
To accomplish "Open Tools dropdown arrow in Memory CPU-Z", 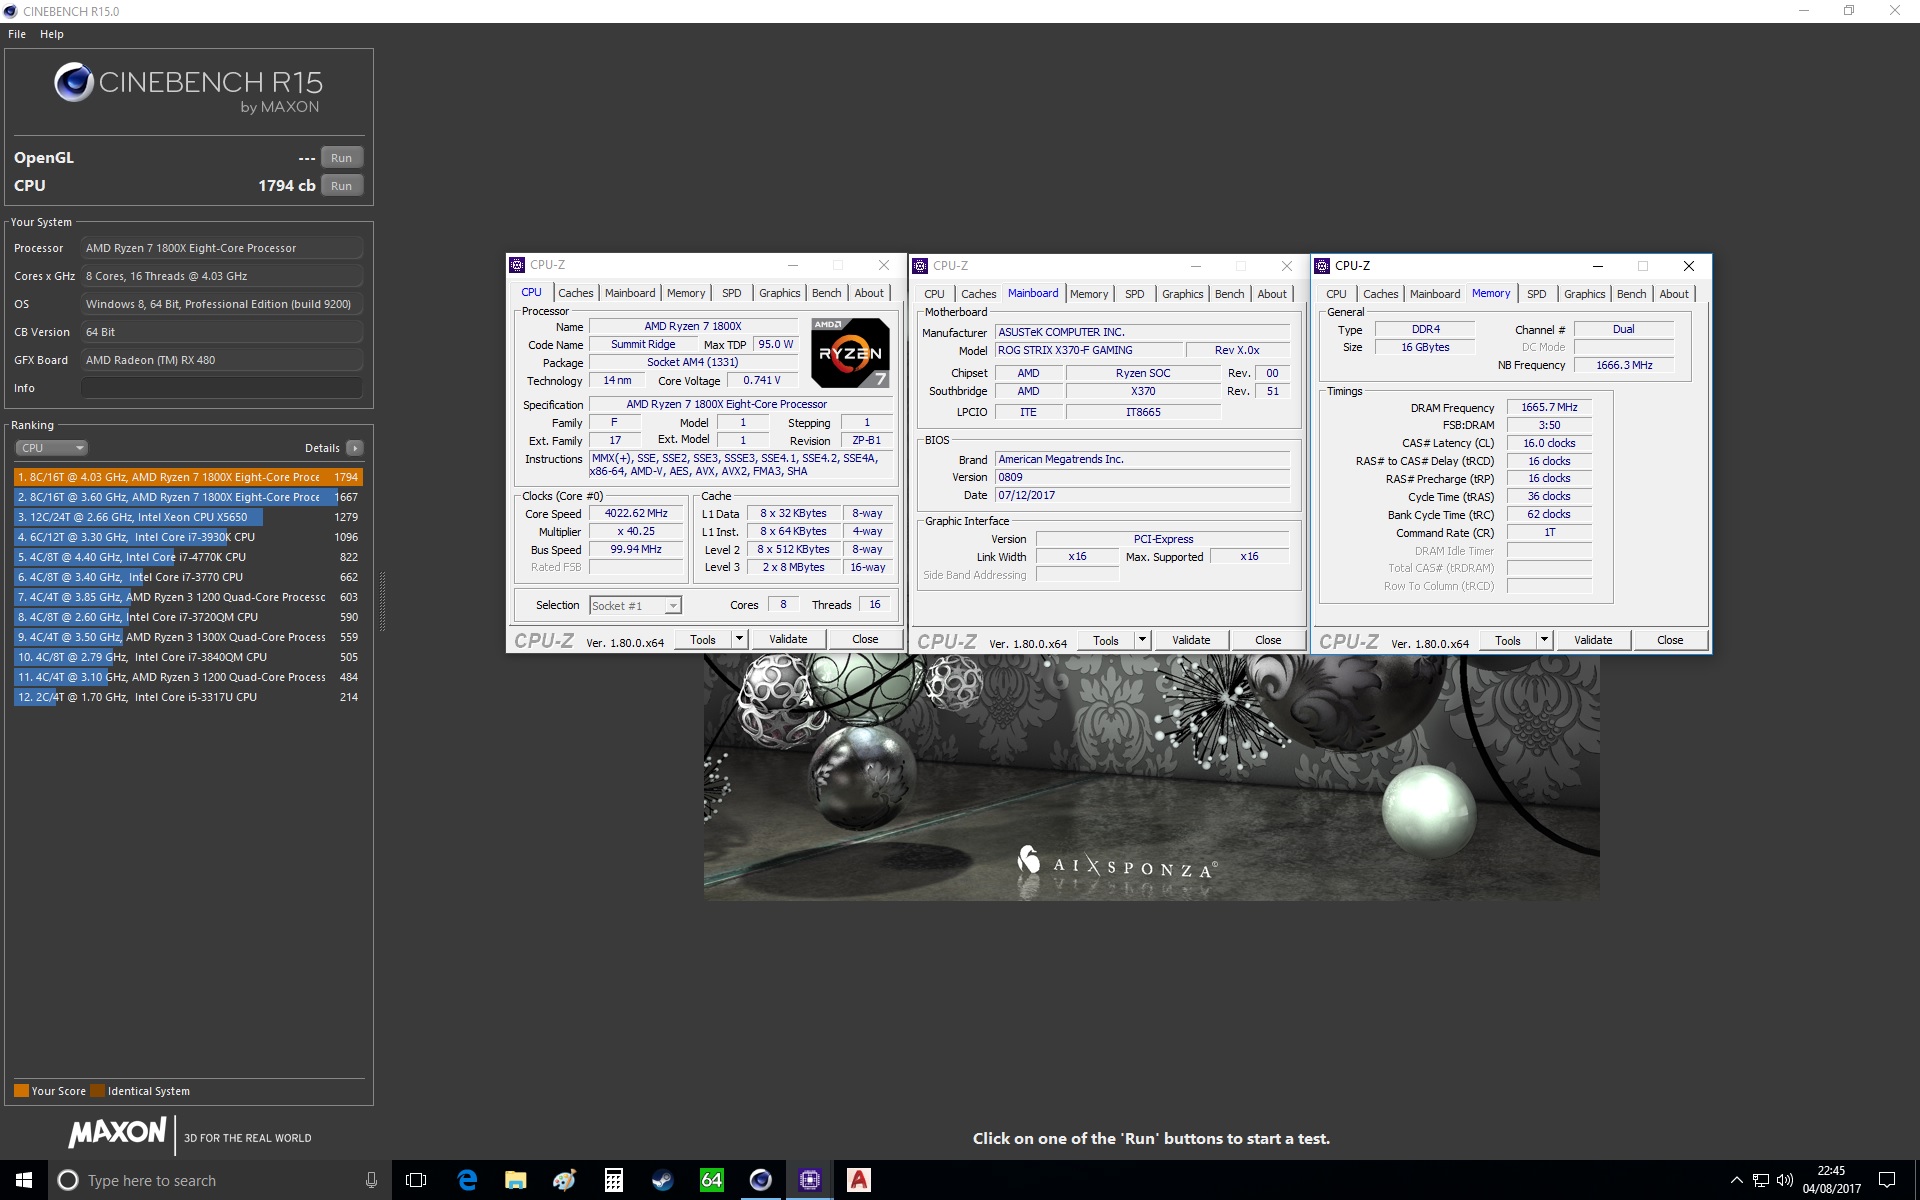I will coord(1544,640).
